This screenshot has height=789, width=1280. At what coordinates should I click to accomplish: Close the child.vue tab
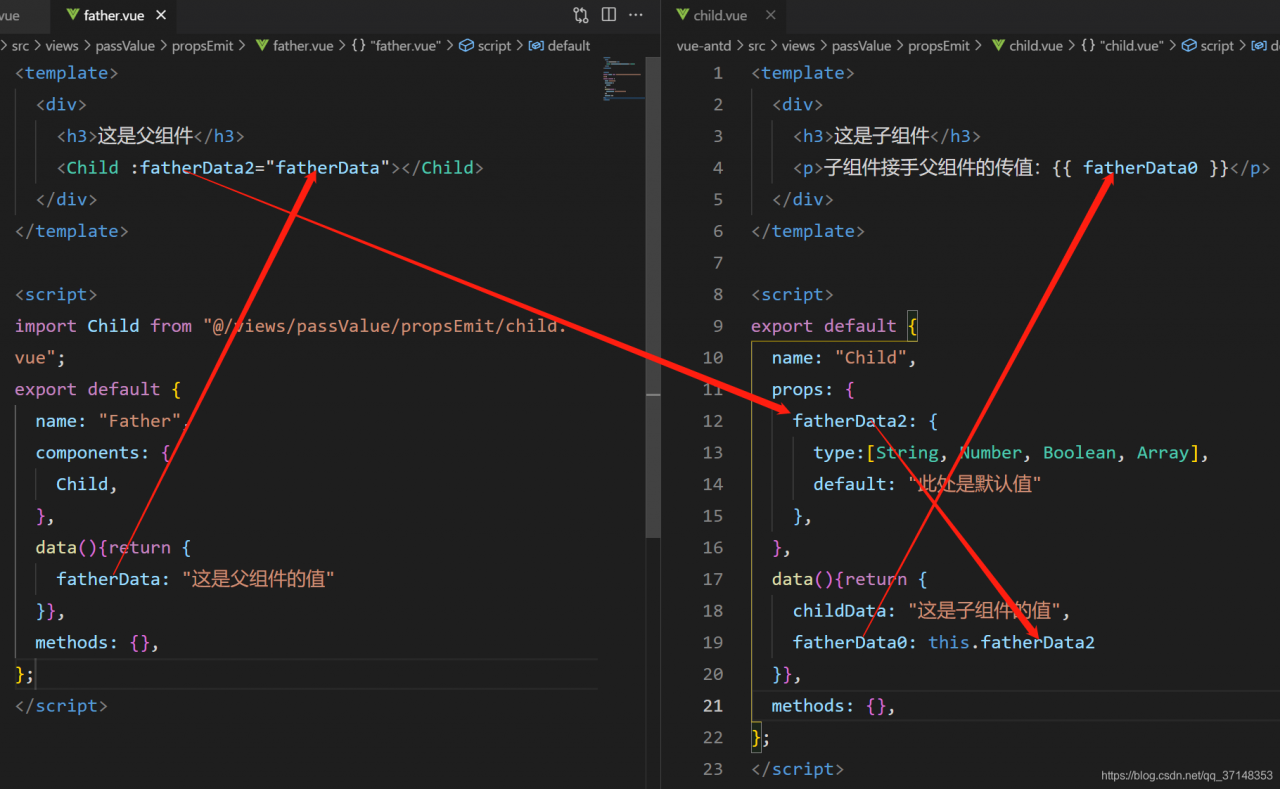click(770, 16)
